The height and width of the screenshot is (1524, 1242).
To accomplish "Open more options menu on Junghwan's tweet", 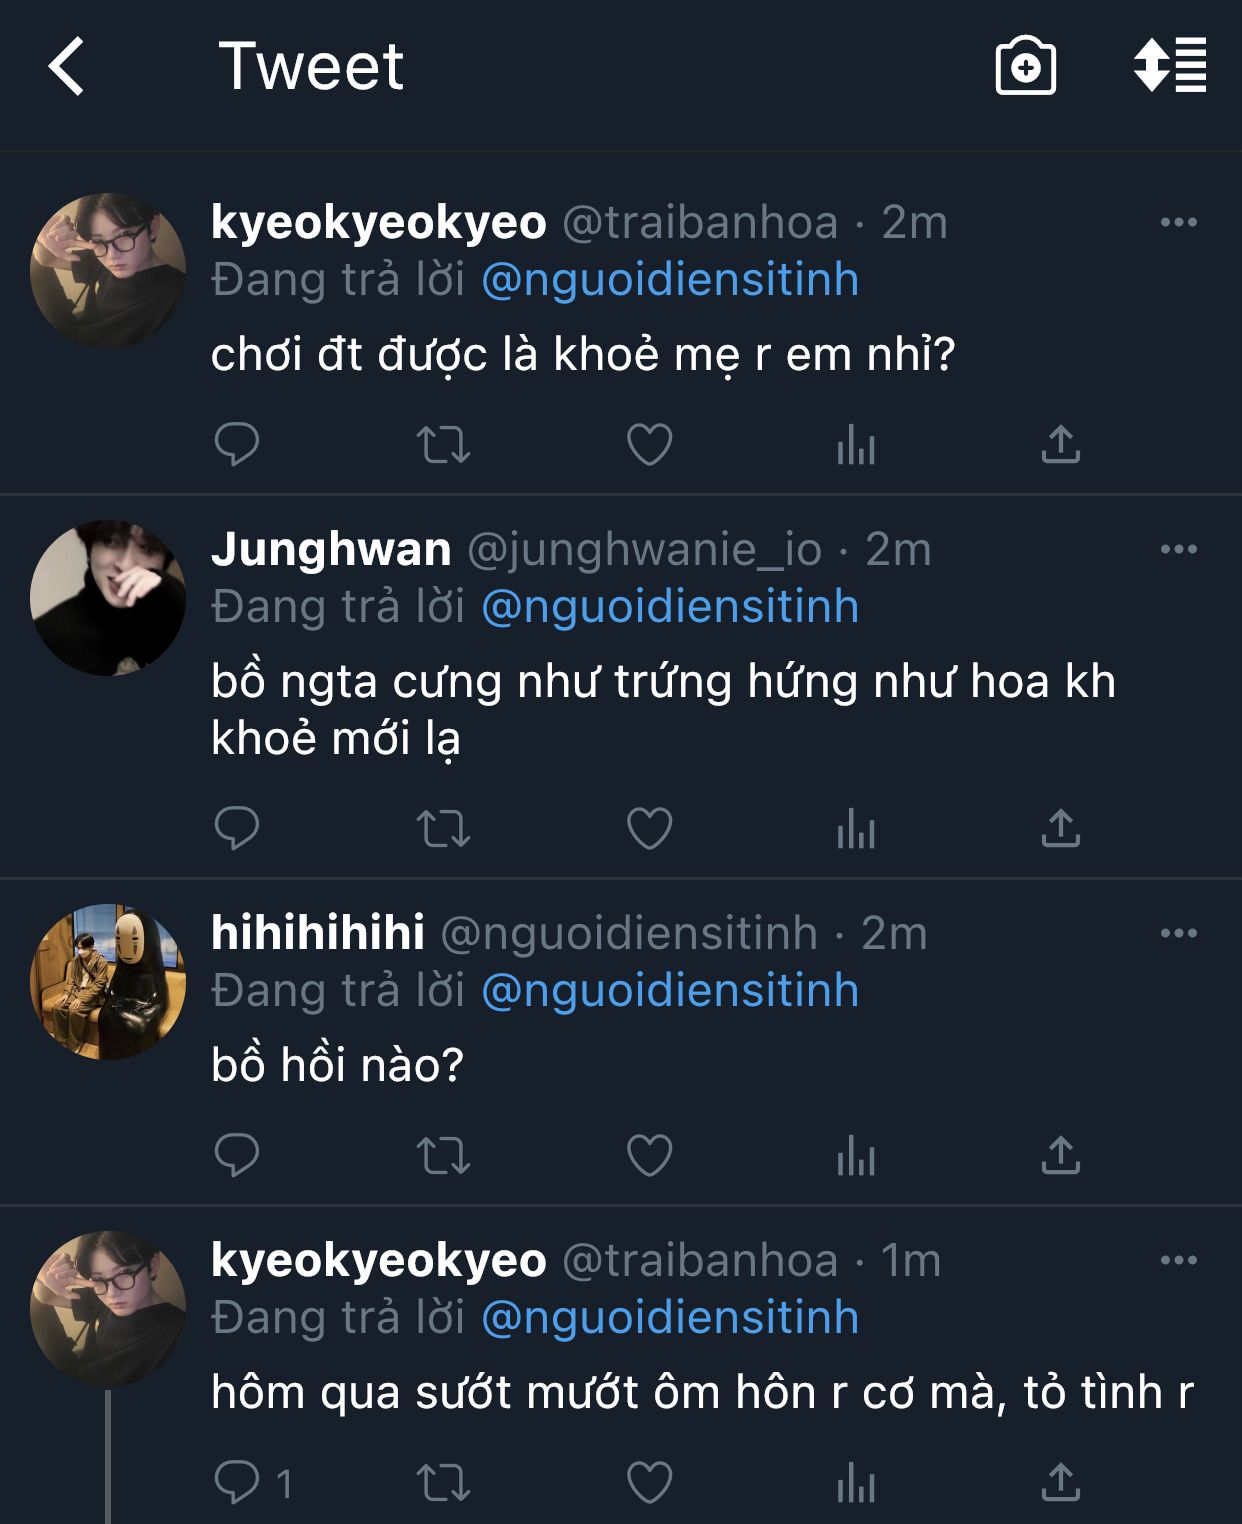I will [1178, 549].
